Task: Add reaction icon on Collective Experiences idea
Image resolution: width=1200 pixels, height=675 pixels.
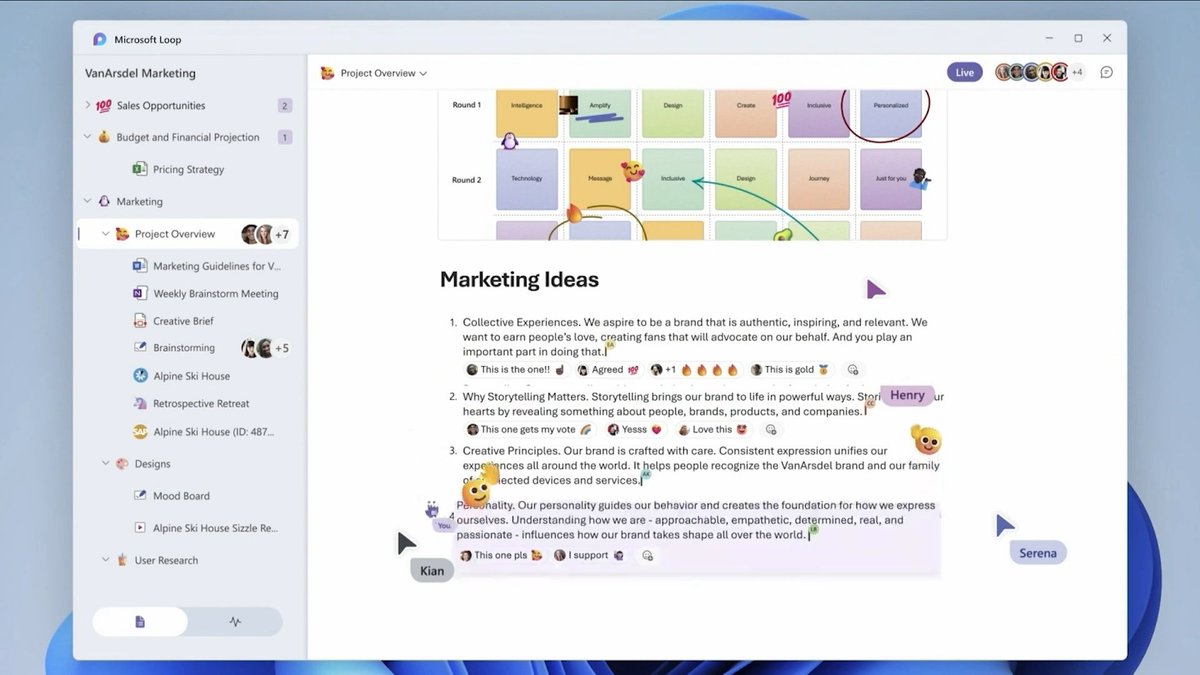Action: click(853, 370)
